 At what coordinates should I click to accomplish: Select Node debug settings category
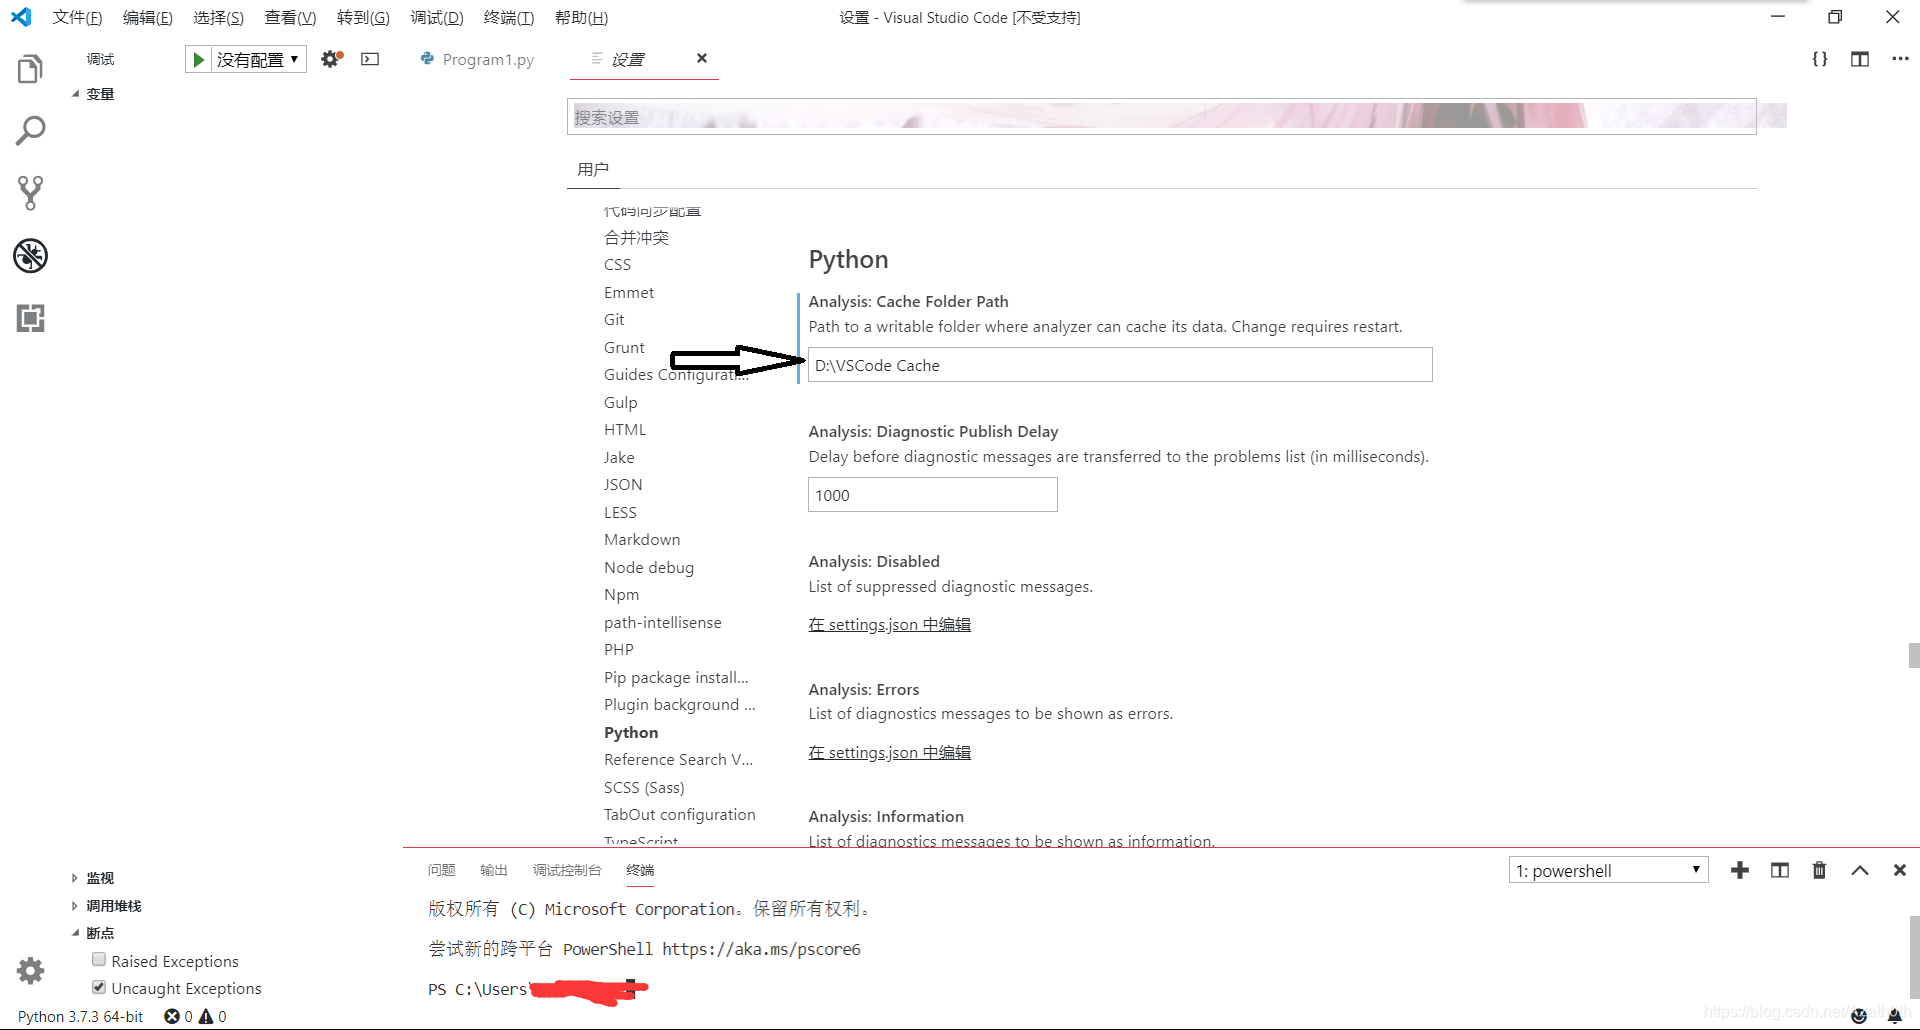pos(649,568)
